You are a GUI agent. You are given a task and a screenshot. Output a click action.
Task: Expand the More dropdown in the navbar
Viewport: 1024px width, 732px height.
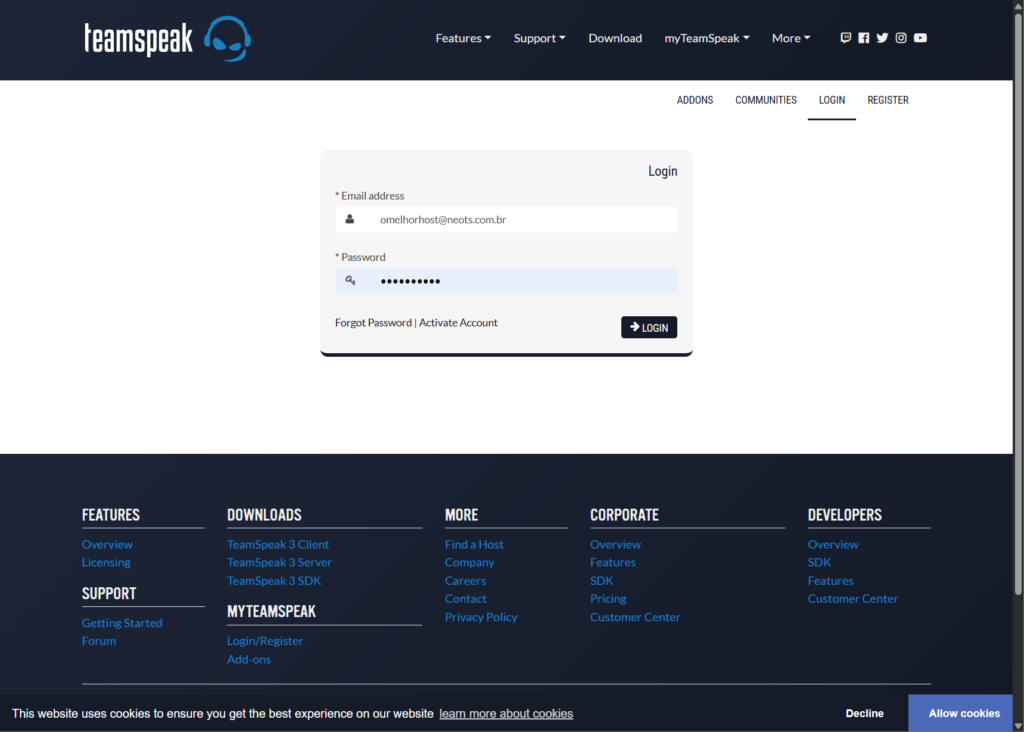pyautogui.click(x=790, y=38)
